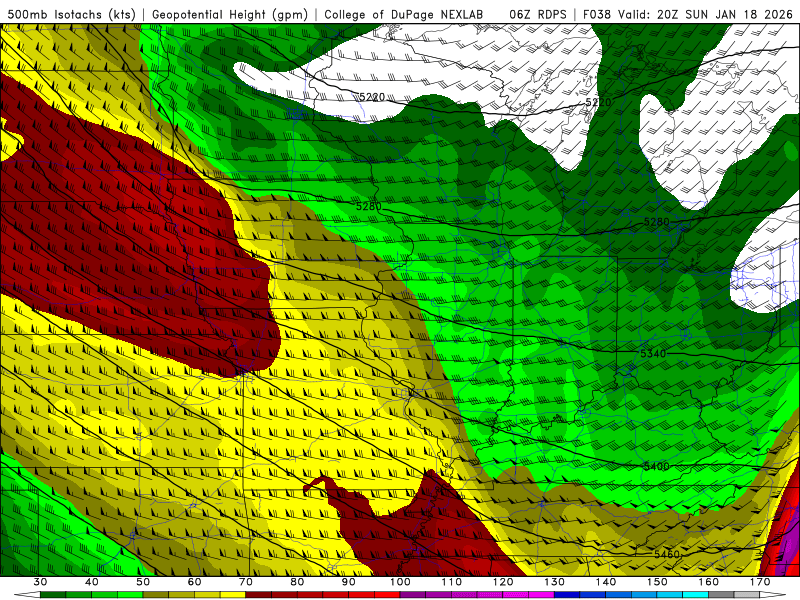
Task: Click the 06Z RDPS model run label
Action: click(x=538, y=15)
